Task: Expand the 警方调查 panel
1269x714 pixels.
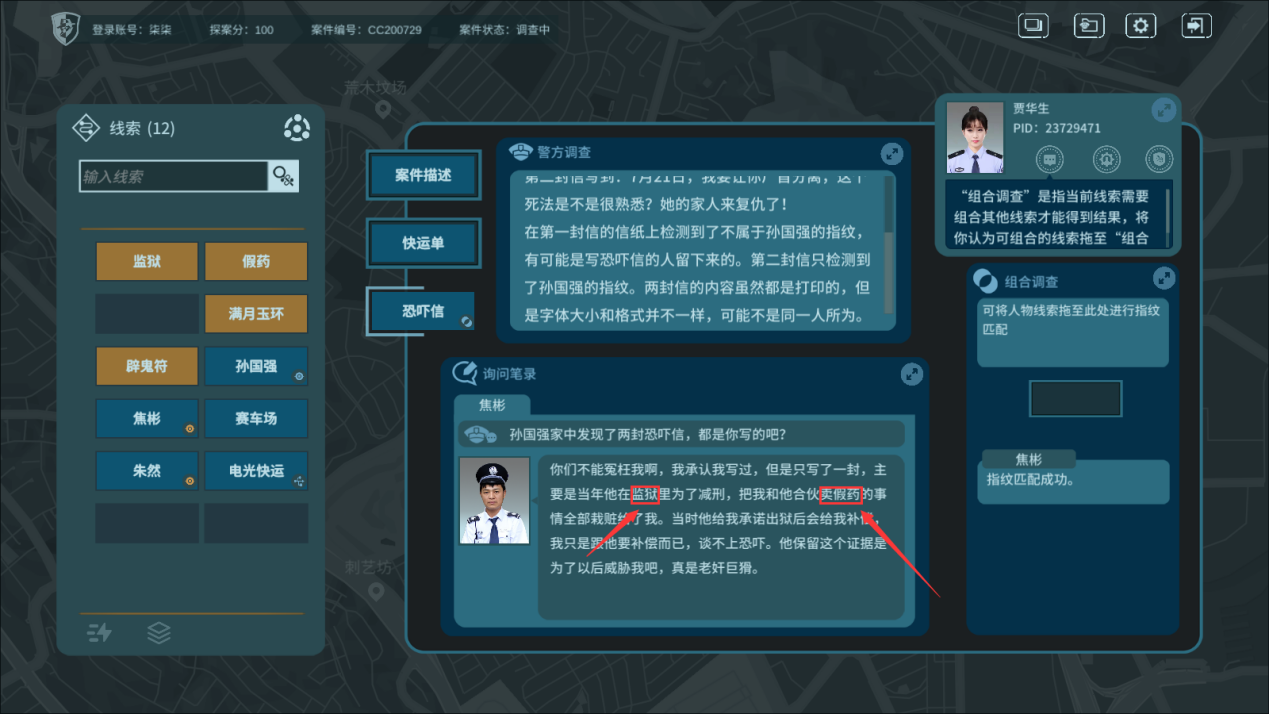Action: click(891, 154)
